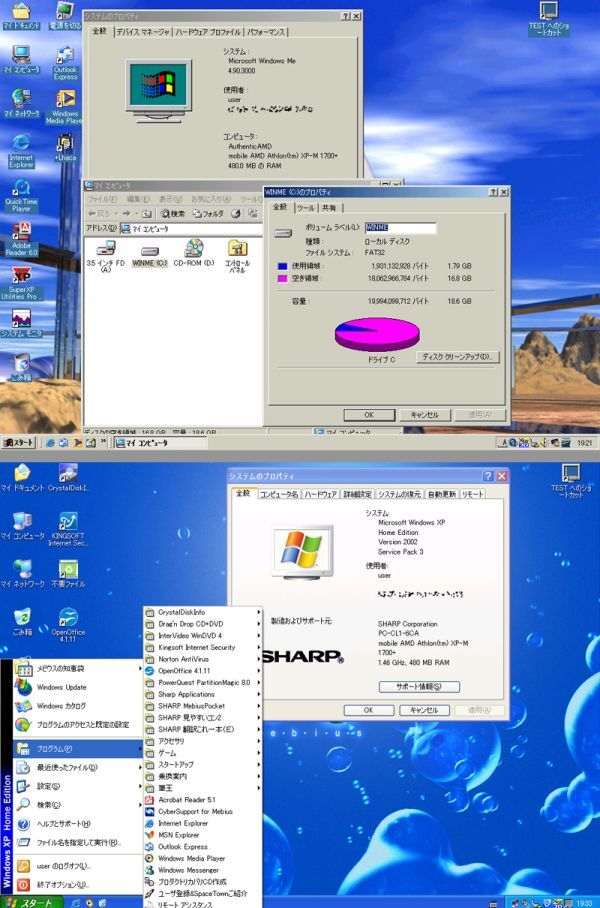Viewport: 600px width, 908px height.
Task: Open the CrystalDiskInfo desktop shortcut icon
Action: tap(68, 473)
